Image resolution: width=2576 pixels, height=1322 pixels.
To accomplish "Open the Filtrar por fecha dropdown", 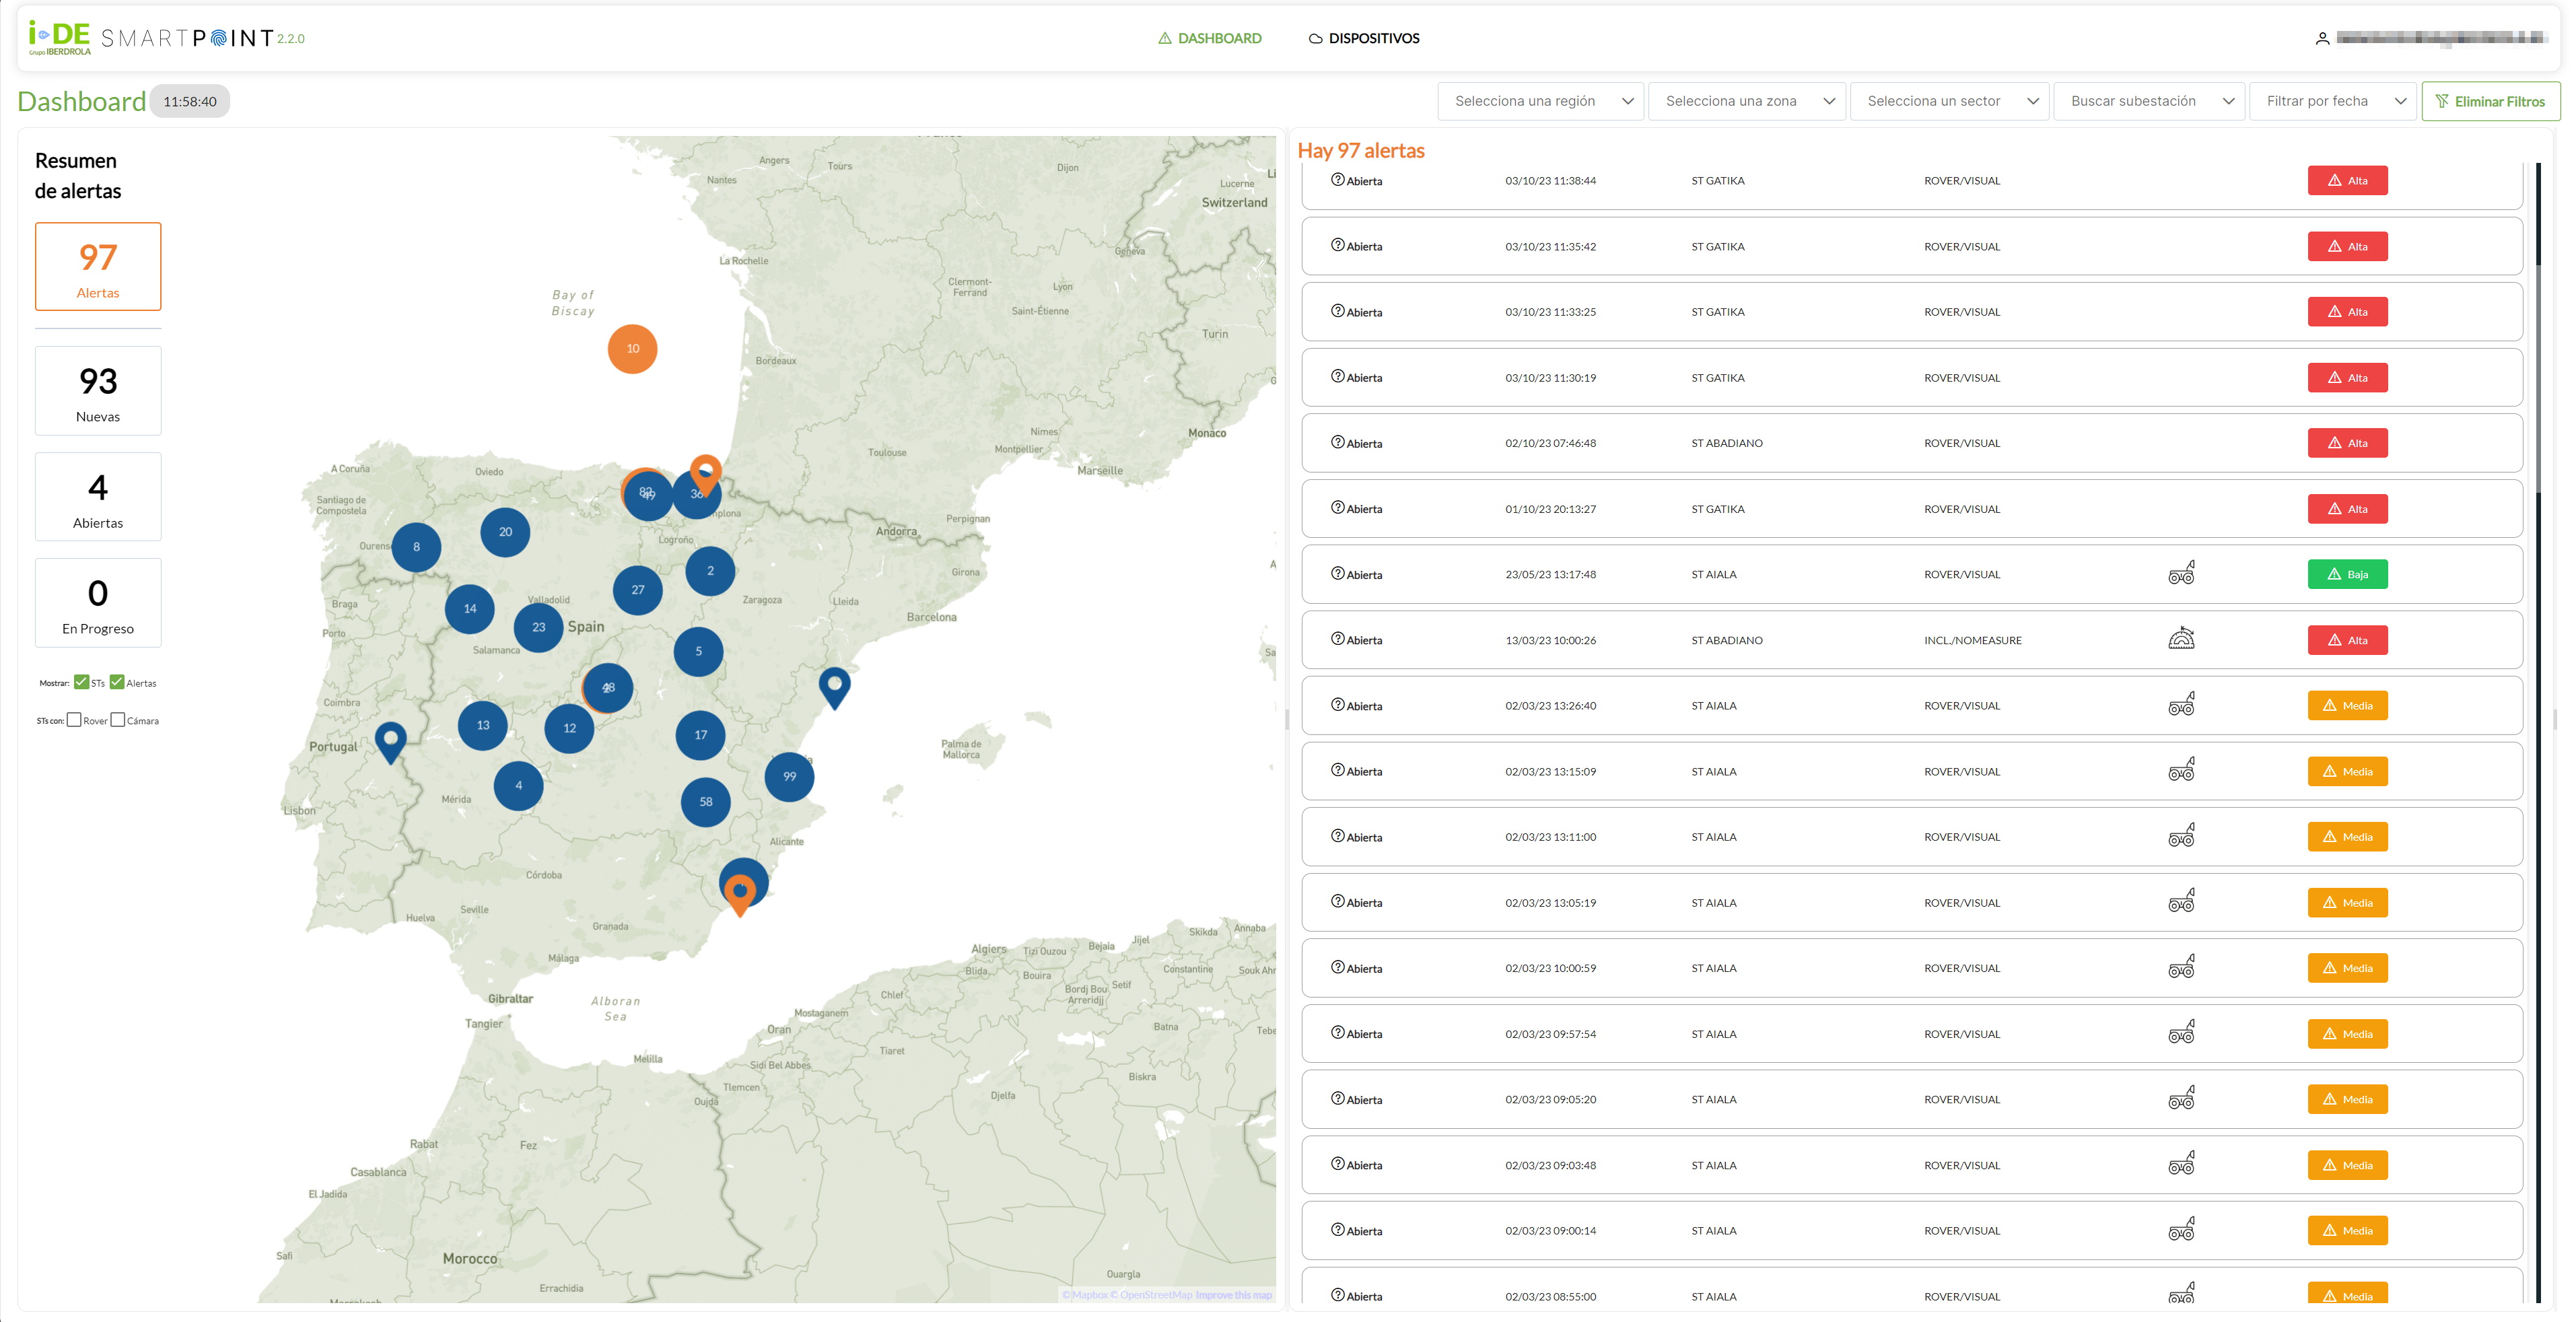I will coord(2332,101).
